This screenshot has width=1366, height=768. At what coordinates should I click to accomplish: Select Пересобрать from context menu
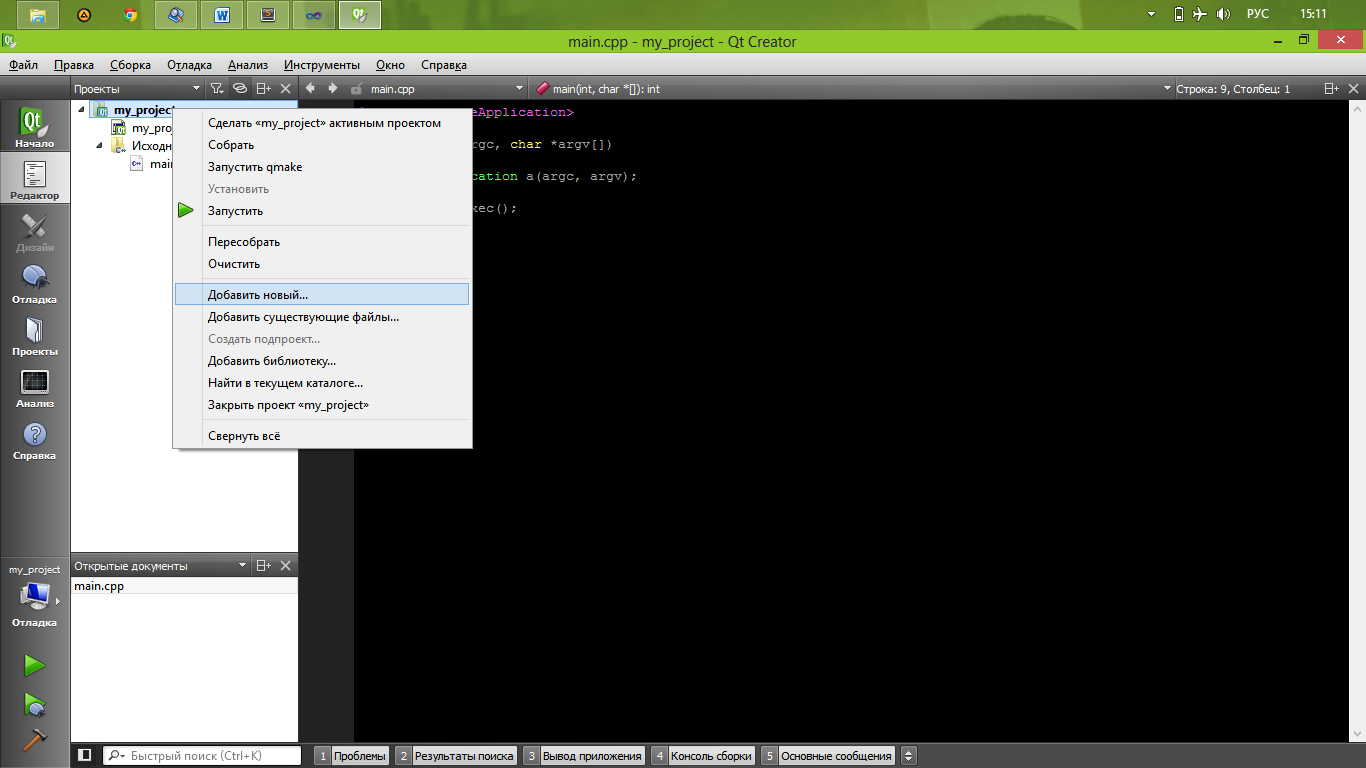pyautogui.click(x=321, y=242)
